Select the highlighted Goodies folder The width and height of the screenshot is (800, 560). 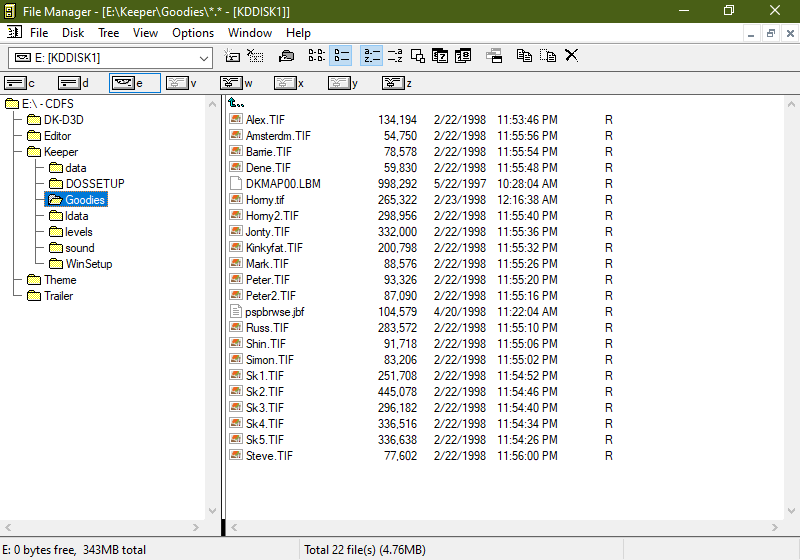(77, 200)
